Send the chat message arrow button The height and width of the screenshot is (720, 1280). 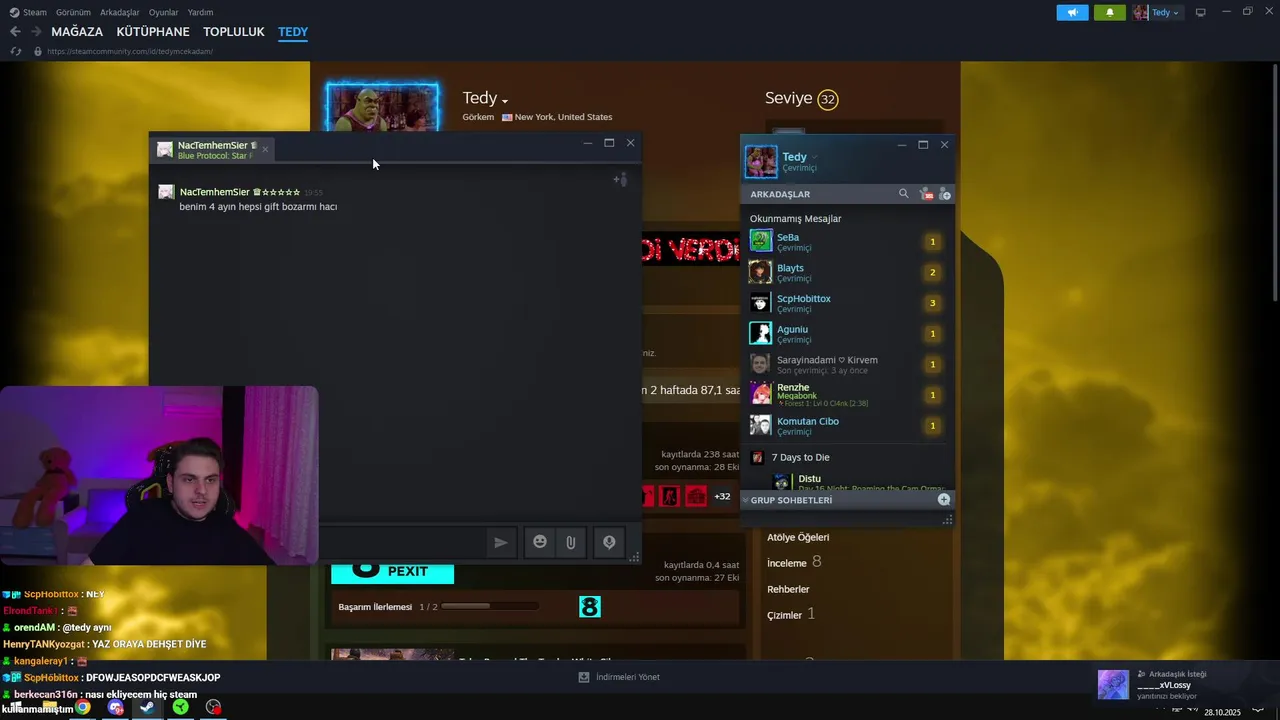pyautogui.click(x=501, y=542)
